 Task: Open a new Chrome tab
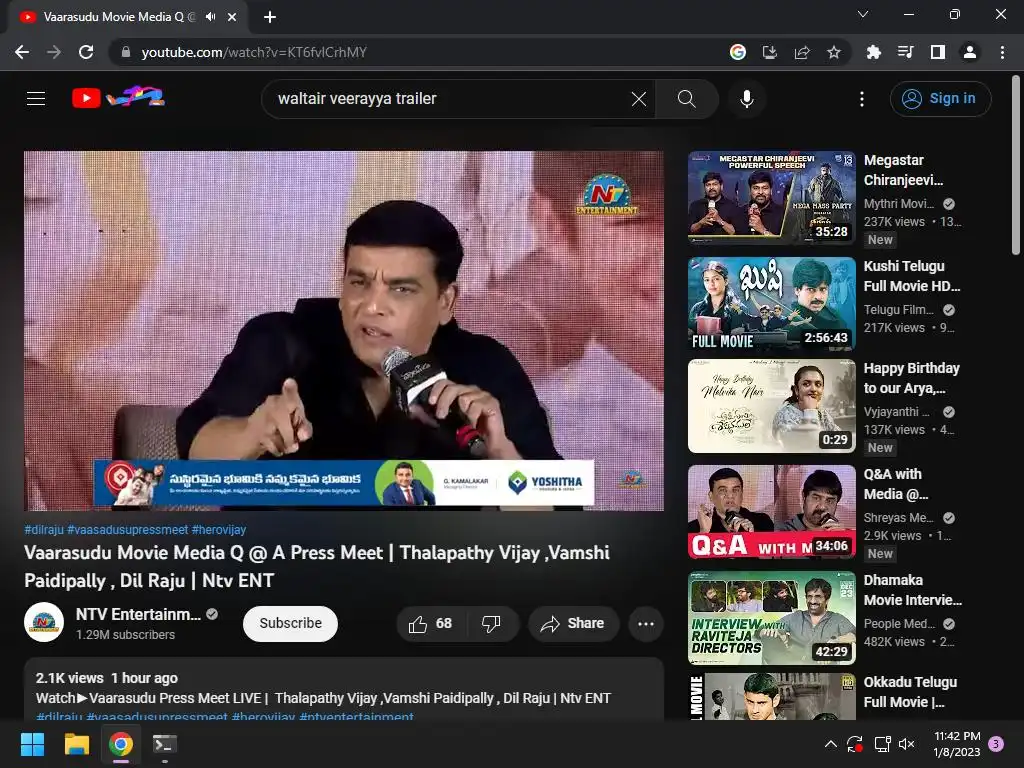point(270,17)
